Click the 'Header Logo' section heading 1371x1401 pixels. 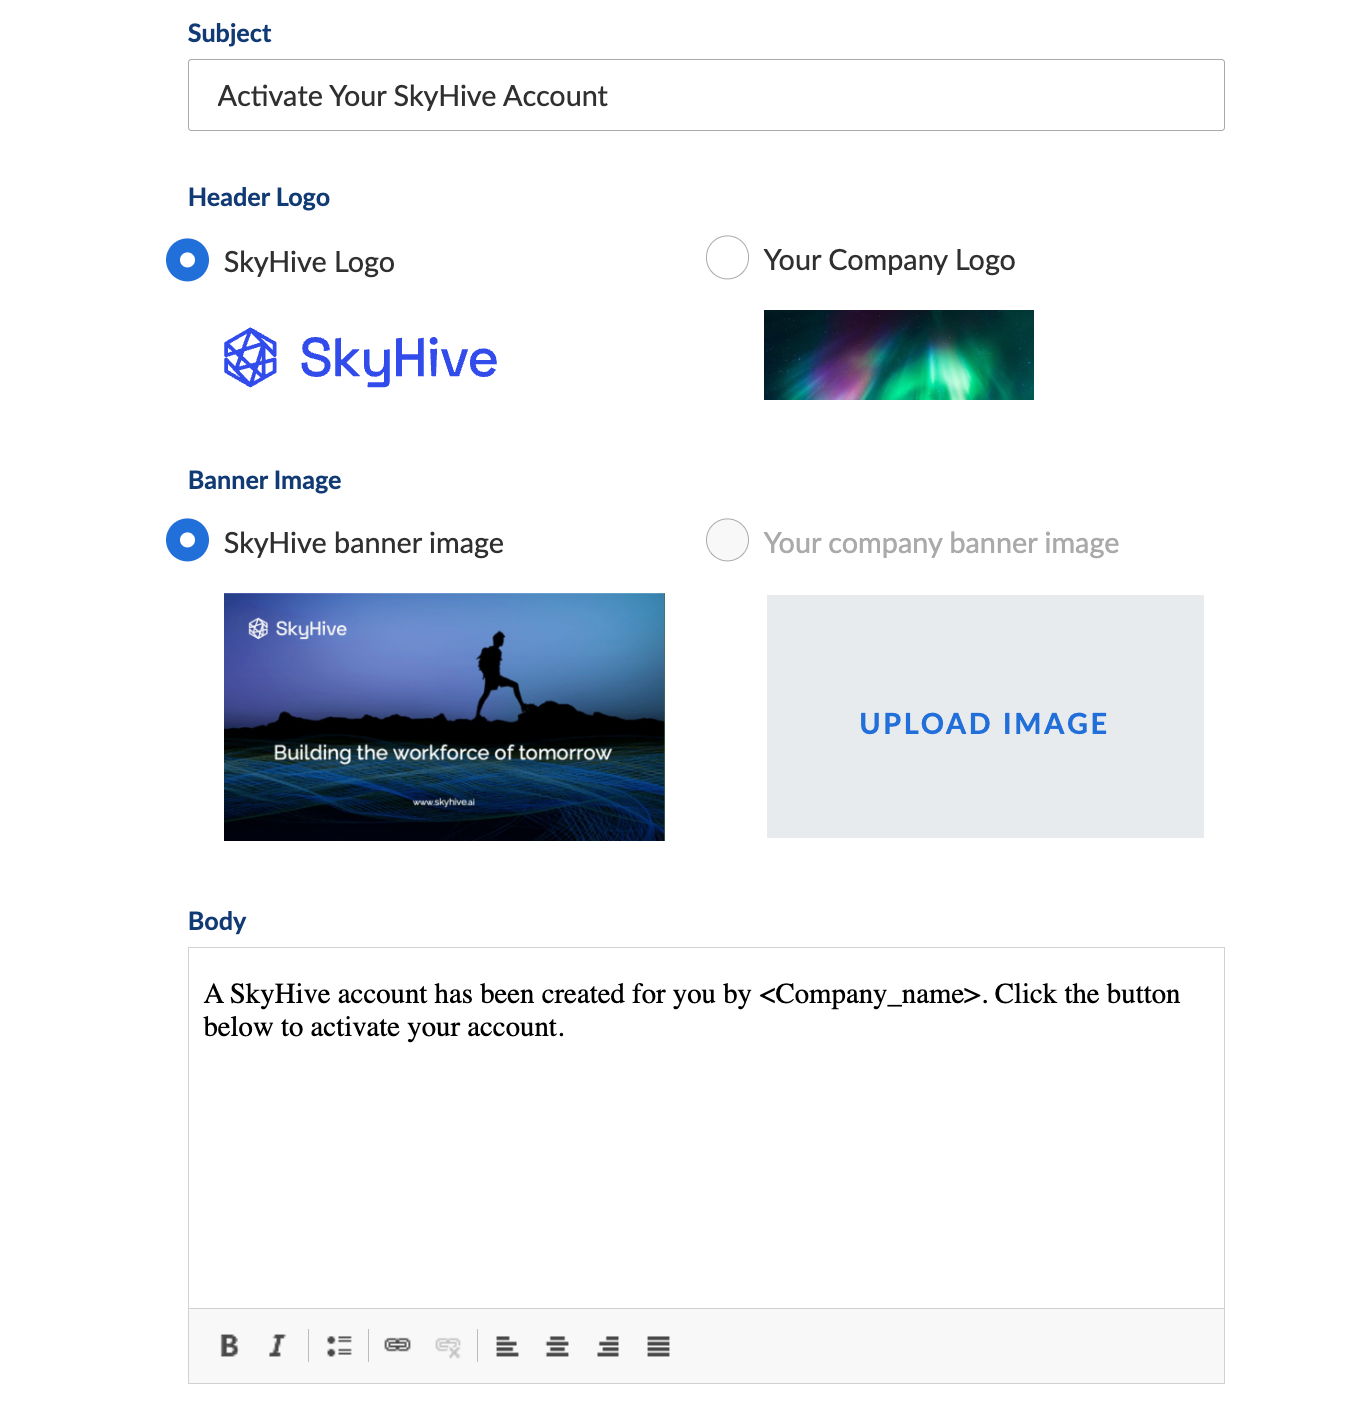click(x=259, y=198)
